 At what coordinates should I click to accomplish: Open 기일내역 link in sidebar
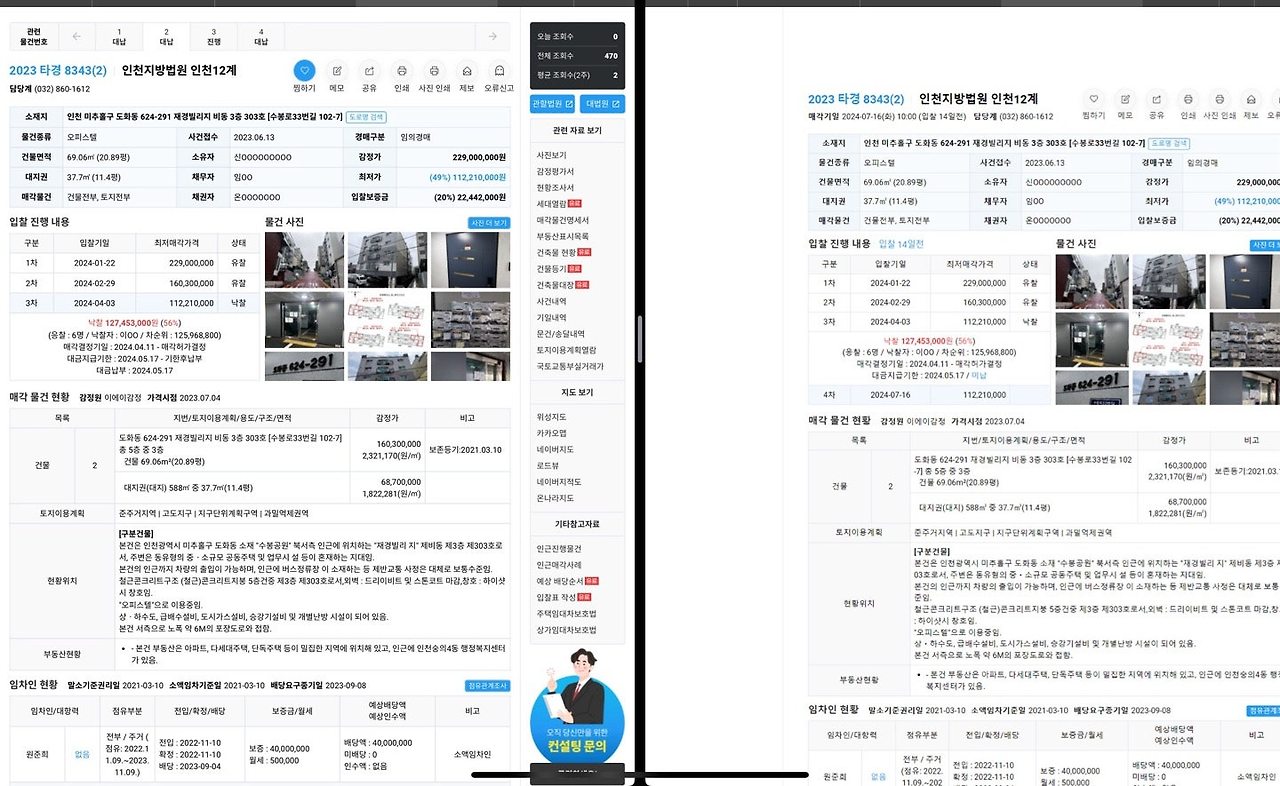point(552,317)
